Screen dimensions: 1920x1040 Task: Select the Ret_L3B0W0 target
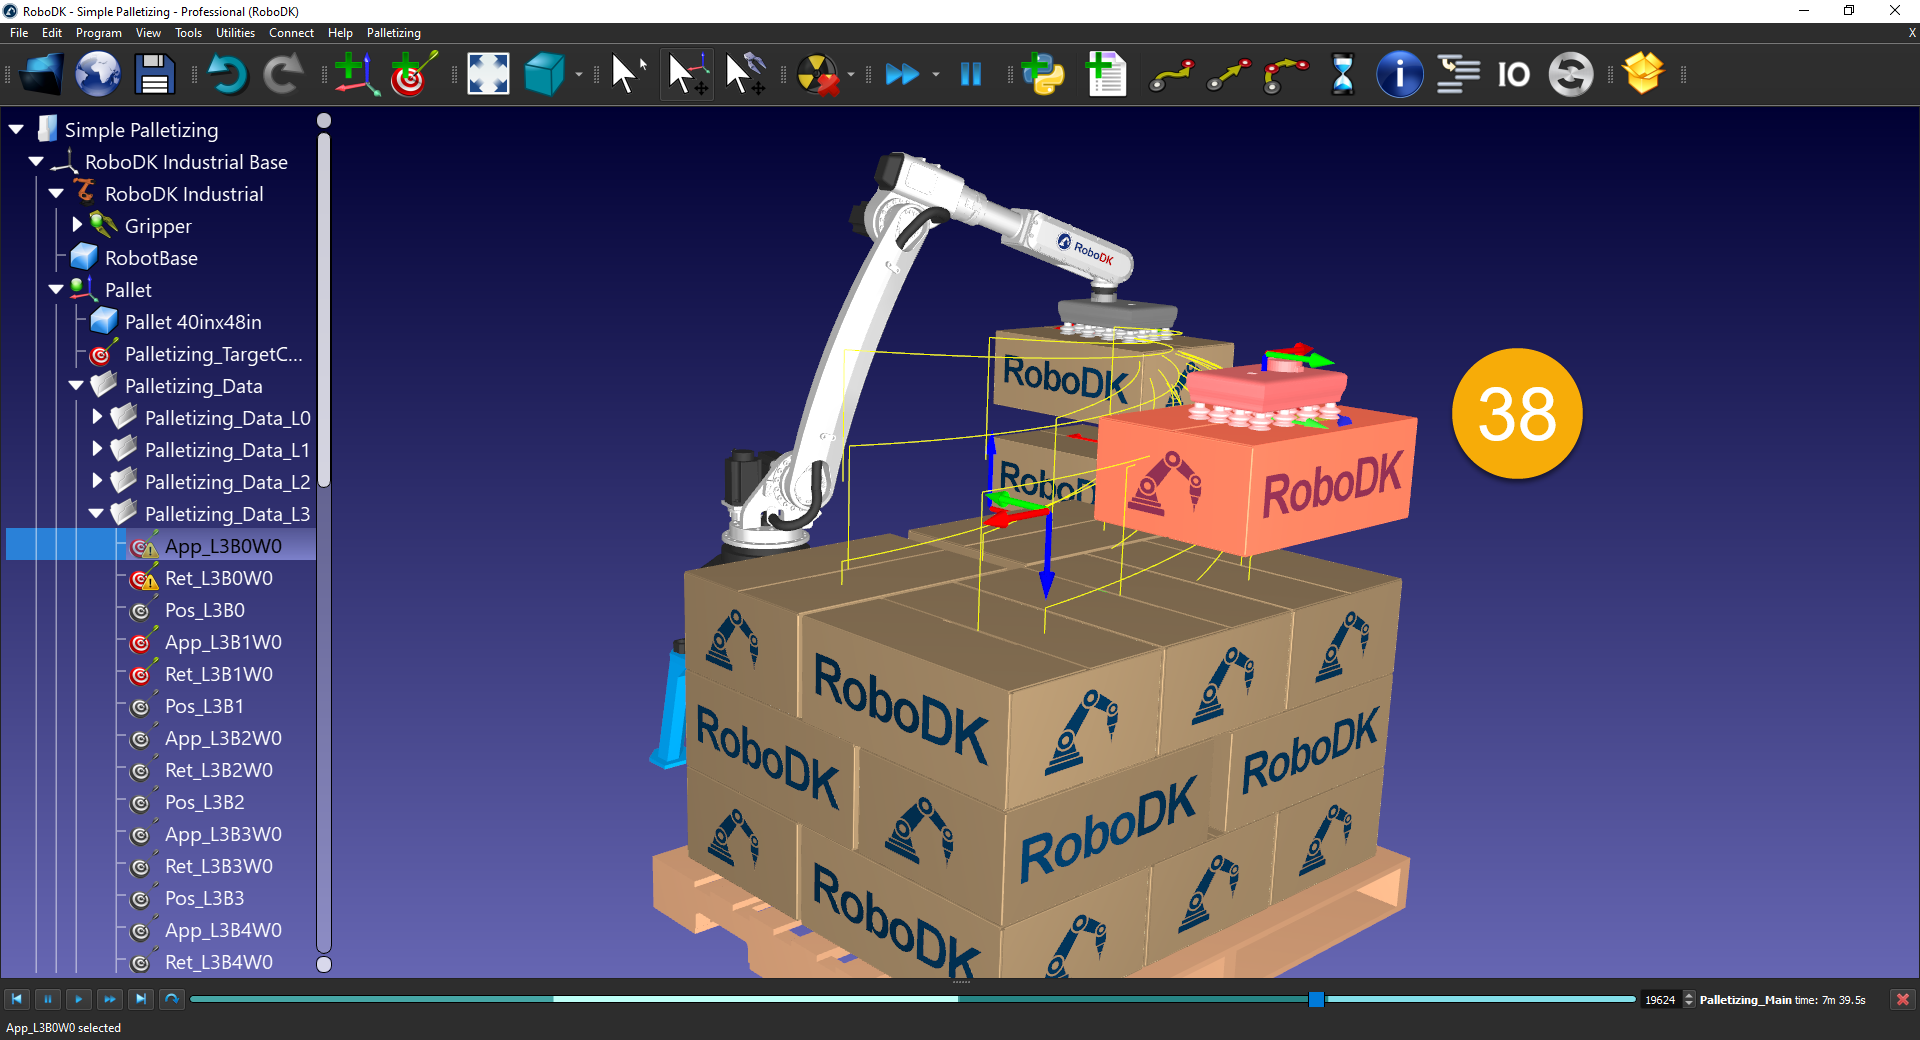click(x=219, y=578)
